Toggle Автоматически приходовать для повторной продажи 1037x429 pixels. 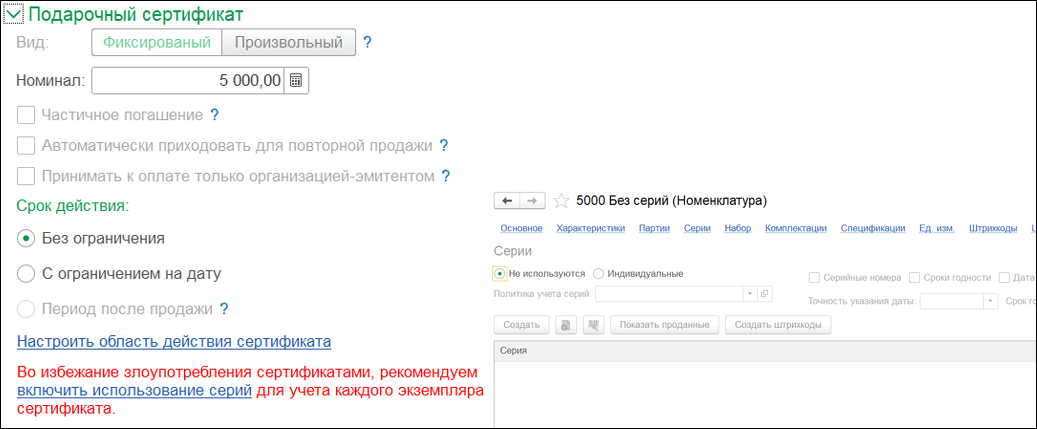(26, 145)
